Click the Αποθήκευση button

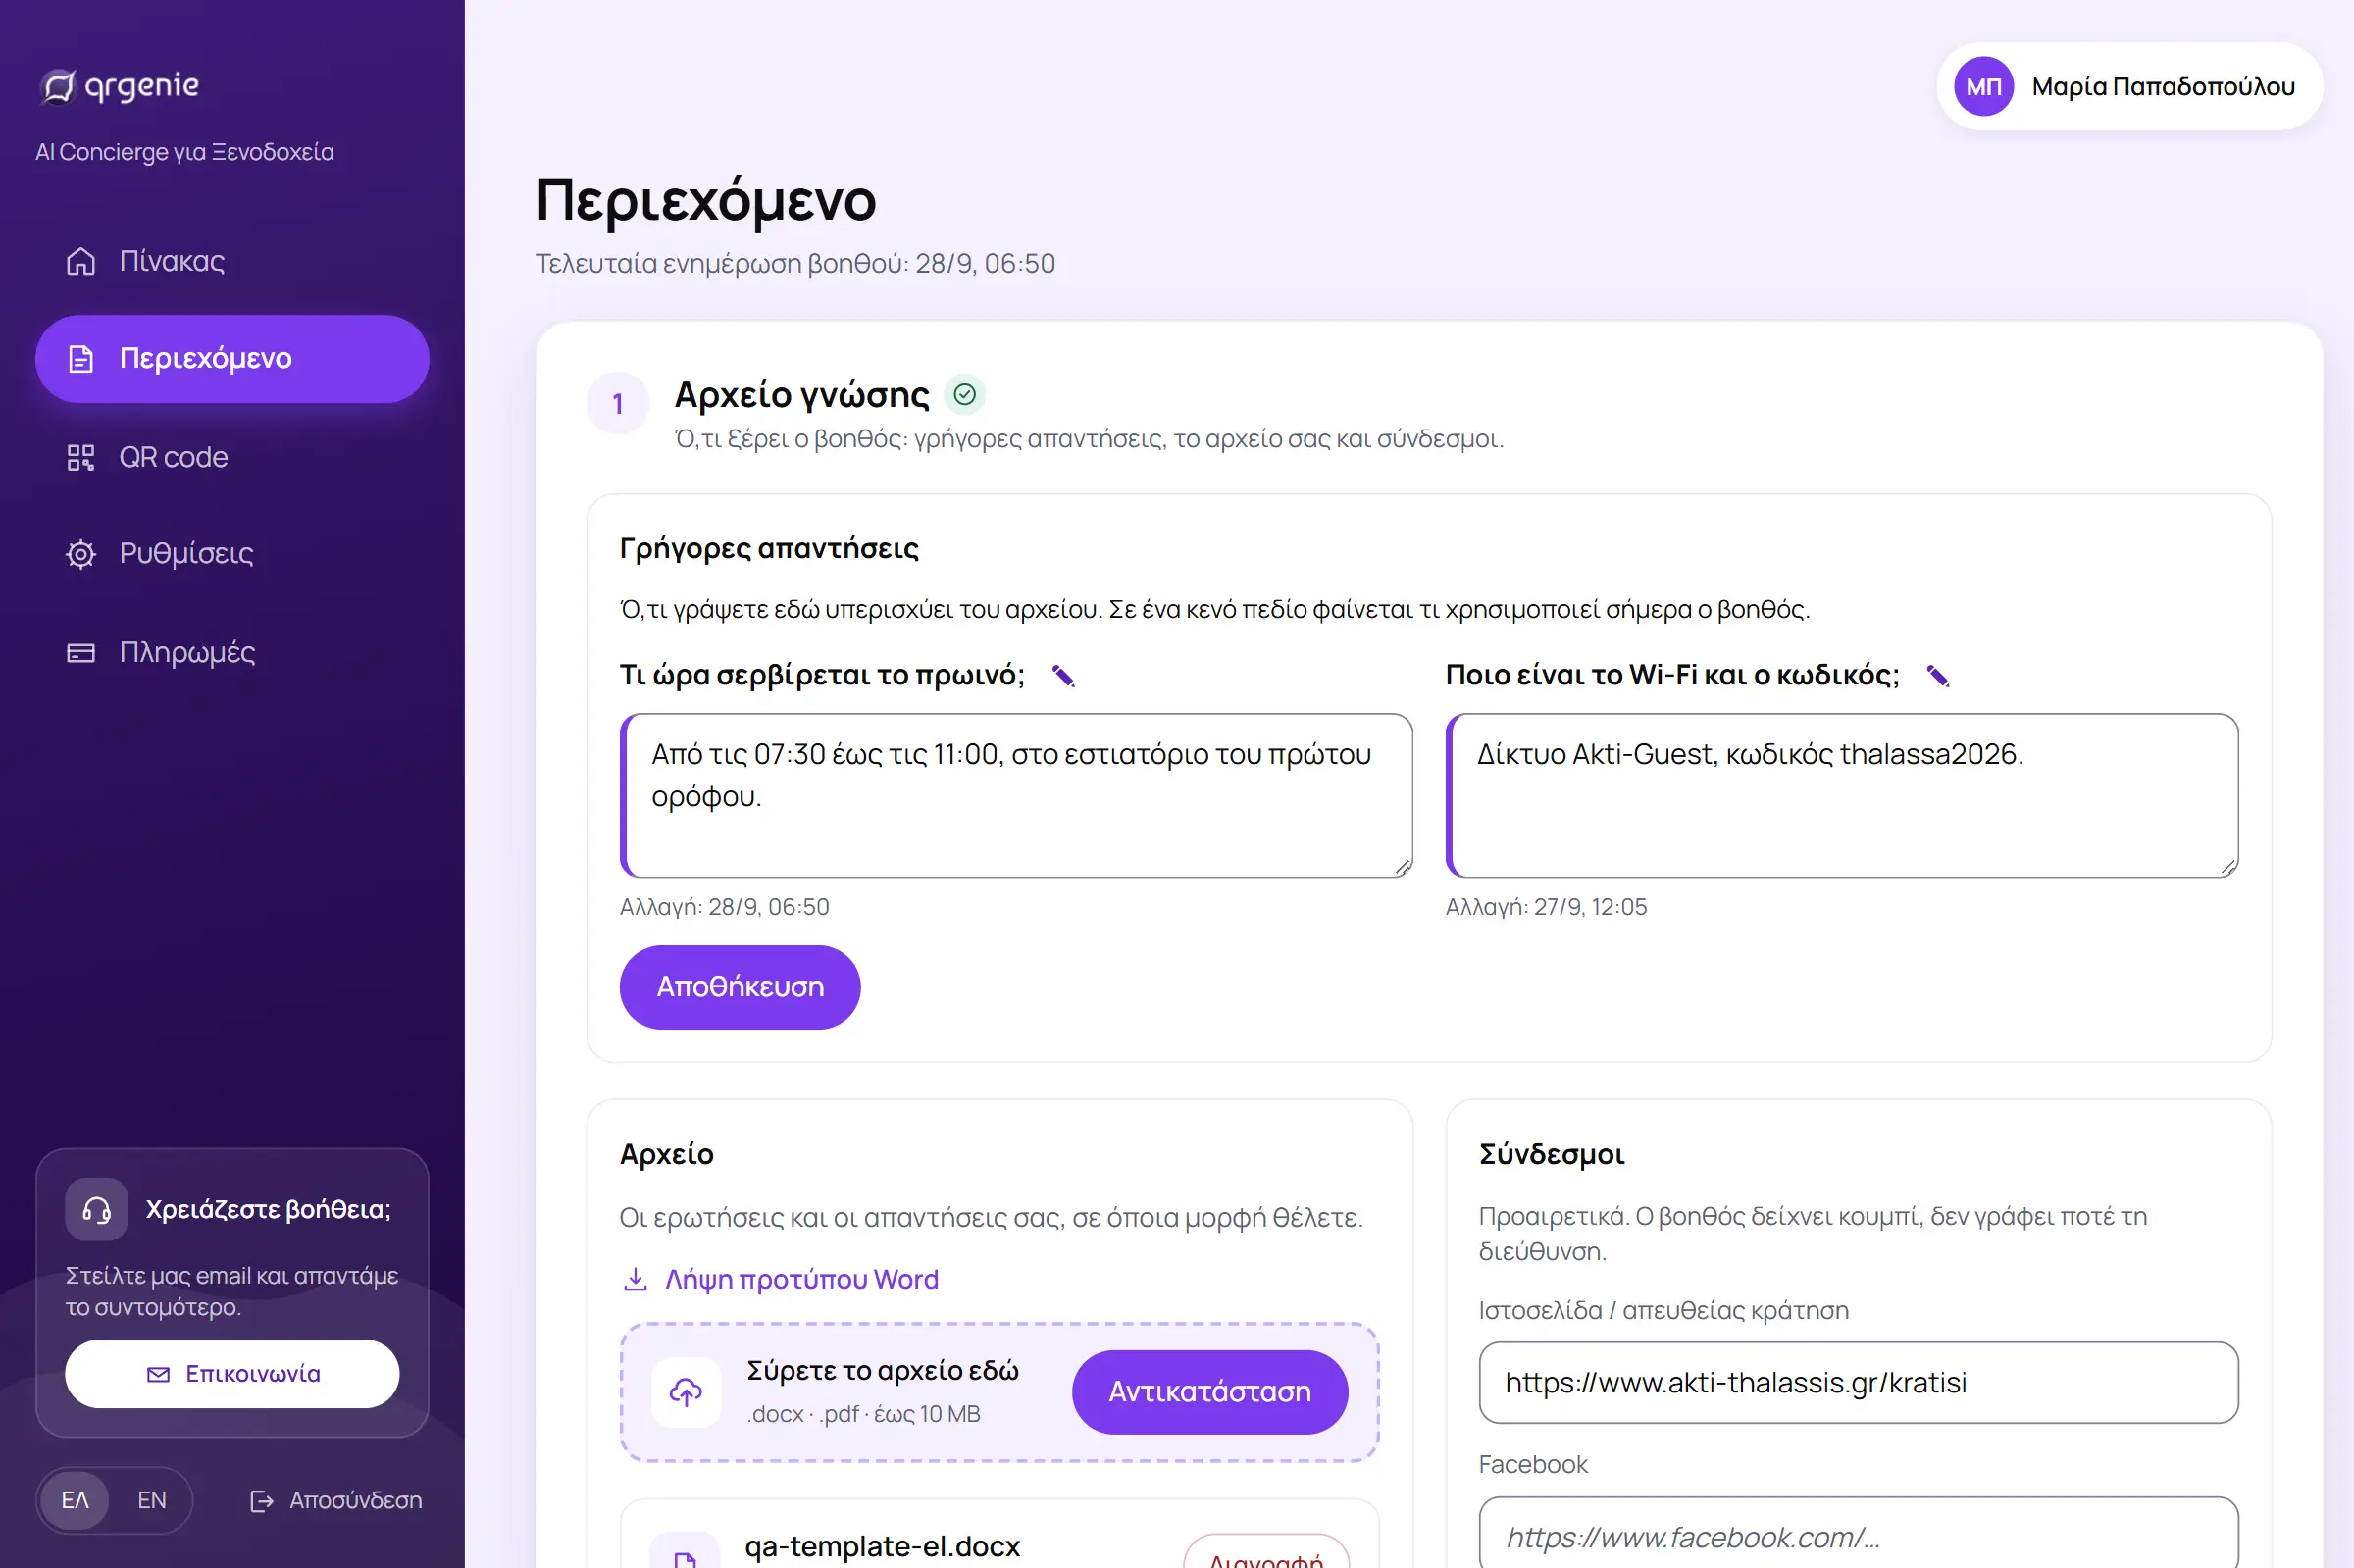740,987
